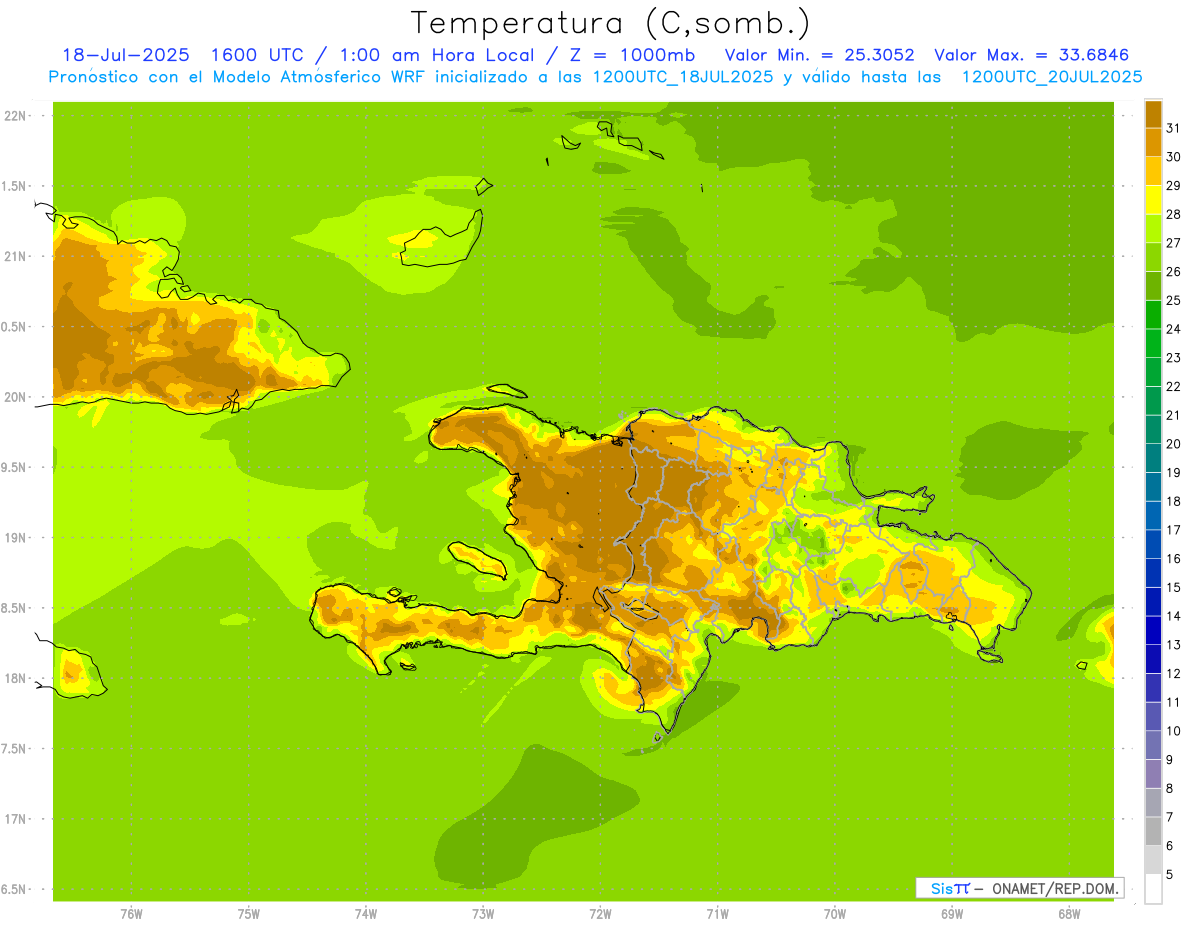This screenshot has height=927, width=1200.
Task: Click the 'Valor Max. = 33.6846' value
Action: tap(1032, 55)
